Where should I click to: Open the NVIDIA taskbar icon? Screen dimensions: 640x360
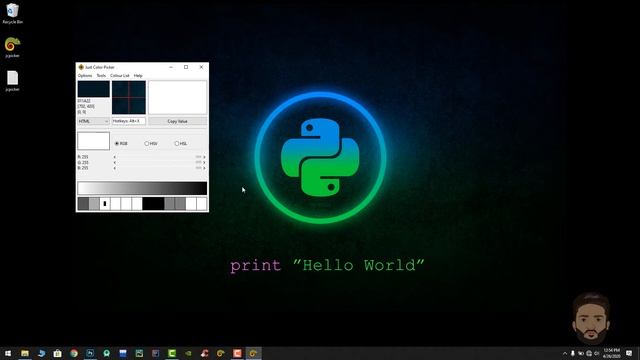188,353
